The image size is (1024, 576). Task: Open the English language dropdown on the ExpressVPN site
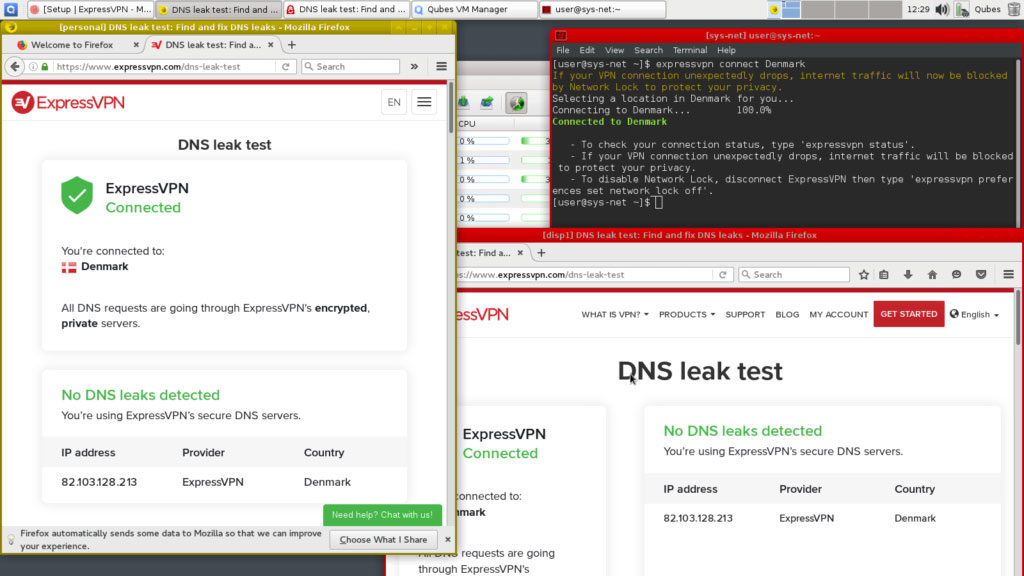[x=974, y=315]
